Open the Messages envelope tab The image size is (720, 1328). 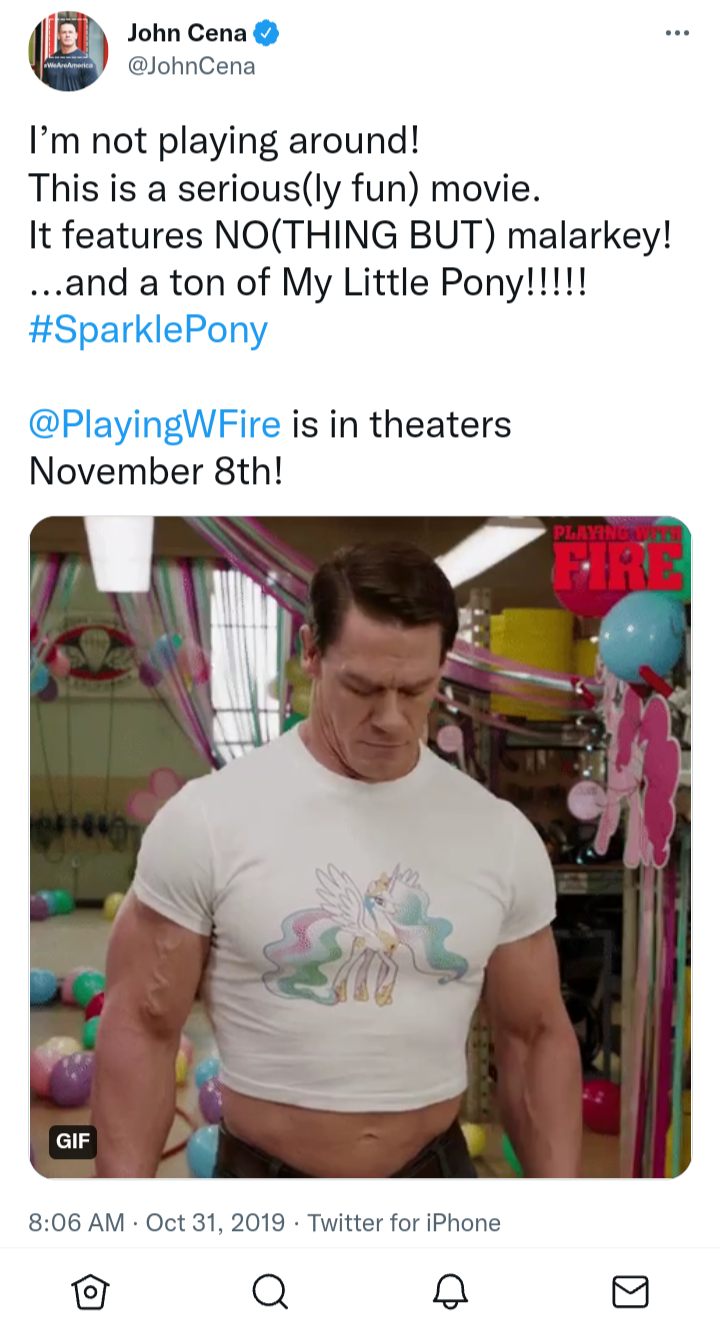pyautogui.click(x=630, y=1292)
